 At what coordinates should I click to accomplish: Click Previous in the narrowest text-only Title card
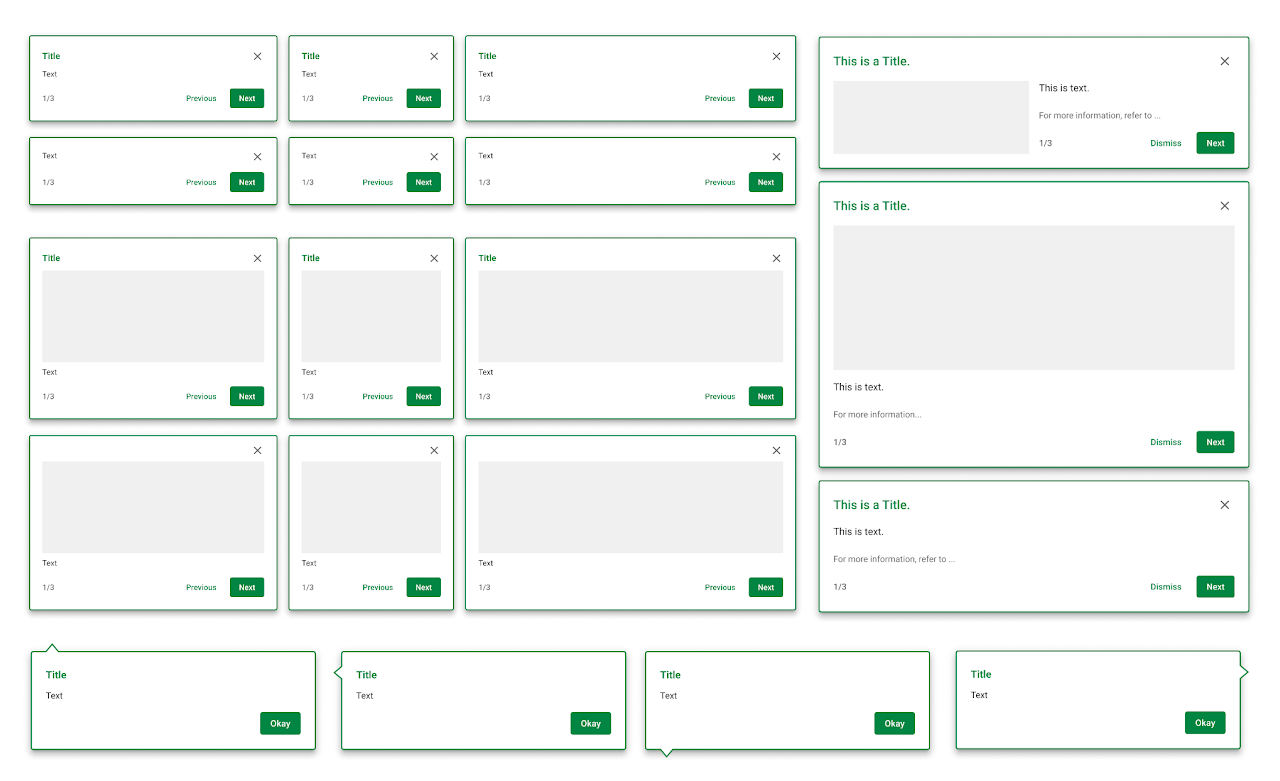click(378, 98)
